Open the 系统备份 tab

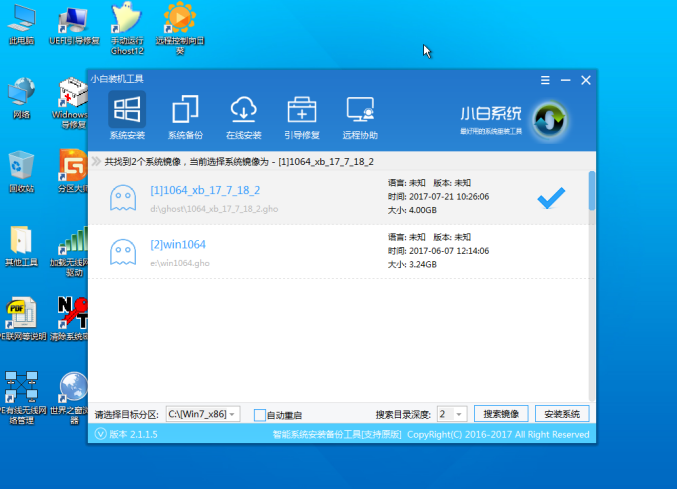pyautogui.click(x=185, y=117)
